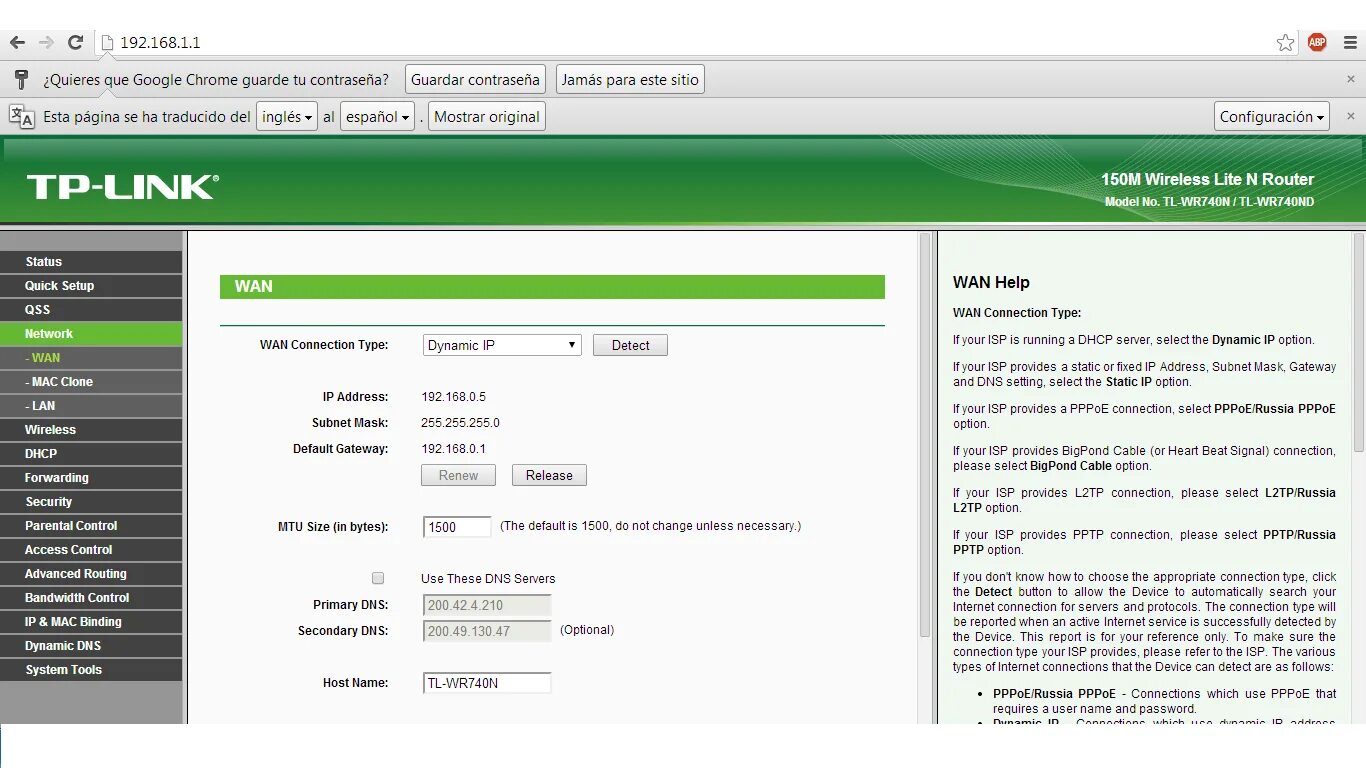This screenshot has height=768, width=1366.
Task: Close the save password bar
Action: tap(1351, 79)
